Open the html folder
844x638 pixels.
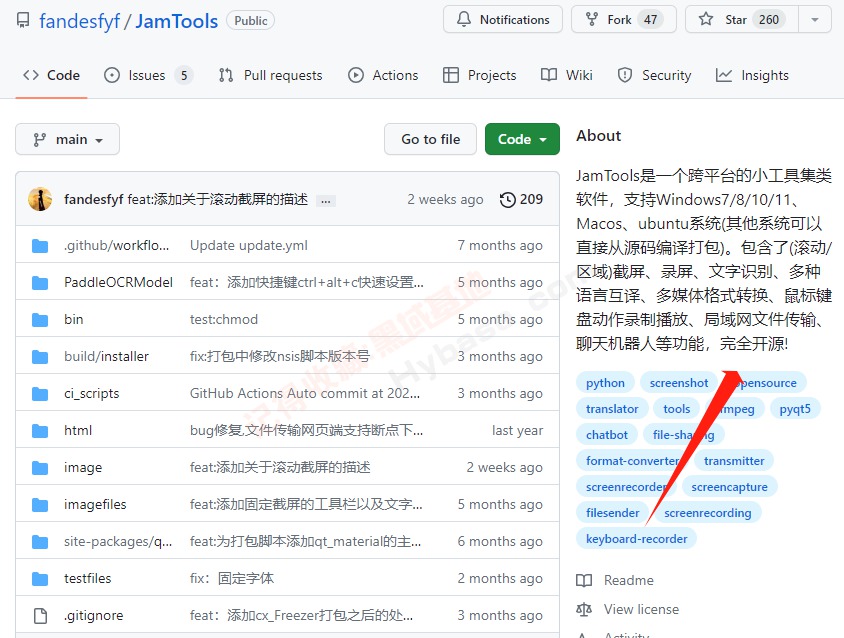(x=78, y=431)
